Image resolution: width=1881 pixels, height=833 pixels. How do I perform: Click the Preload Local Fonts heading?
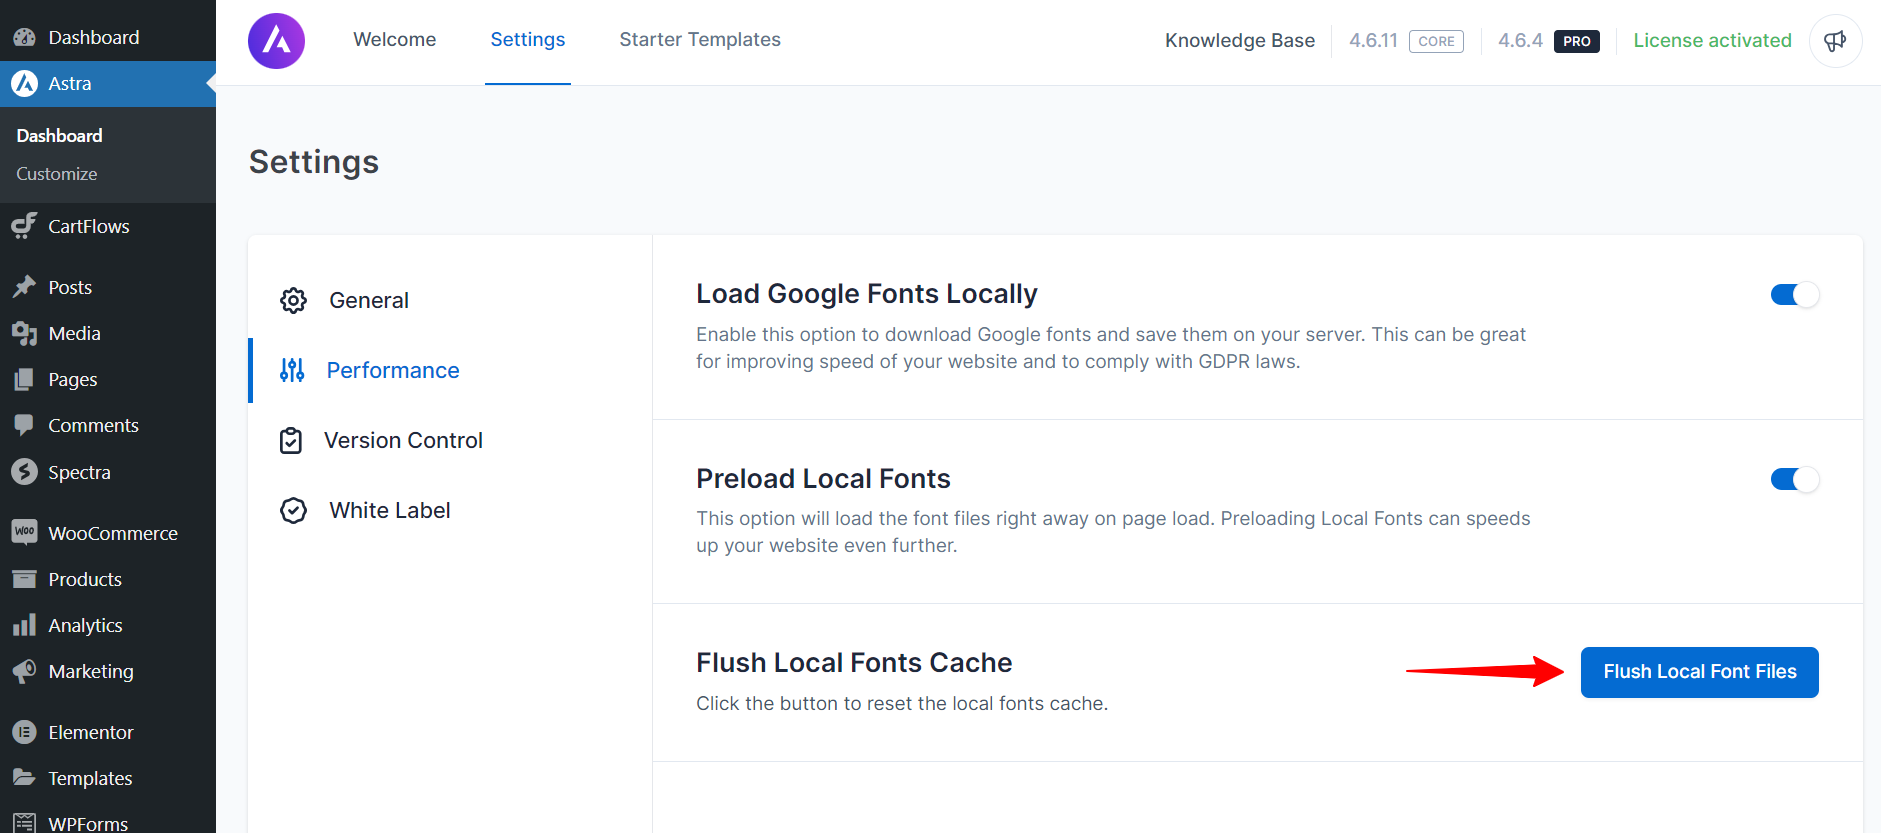click(823, 479)
